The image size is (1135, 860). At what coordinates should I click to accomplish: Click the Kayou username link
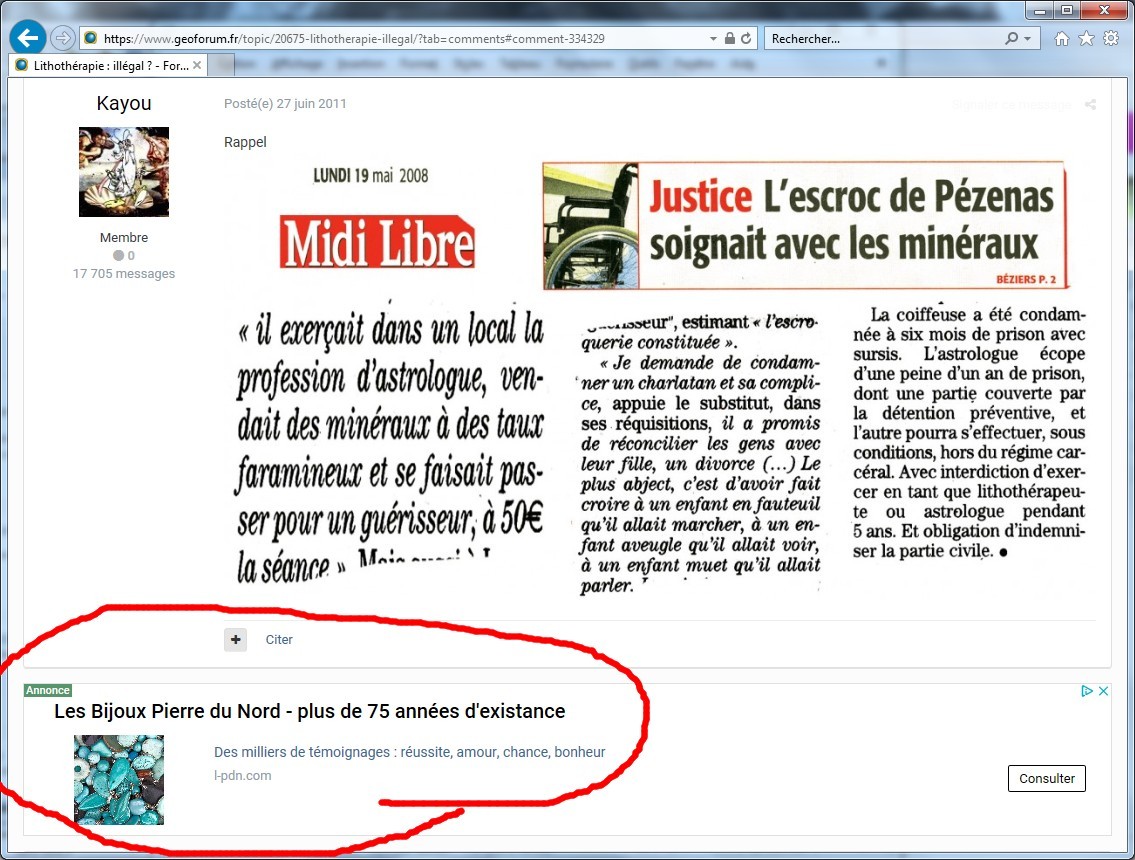[x=124, y=104]
